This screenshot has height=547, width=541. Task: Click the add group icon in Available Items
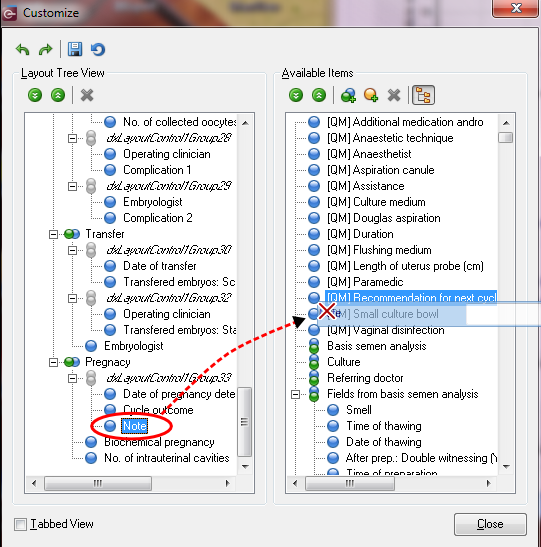tap(348, 95)
